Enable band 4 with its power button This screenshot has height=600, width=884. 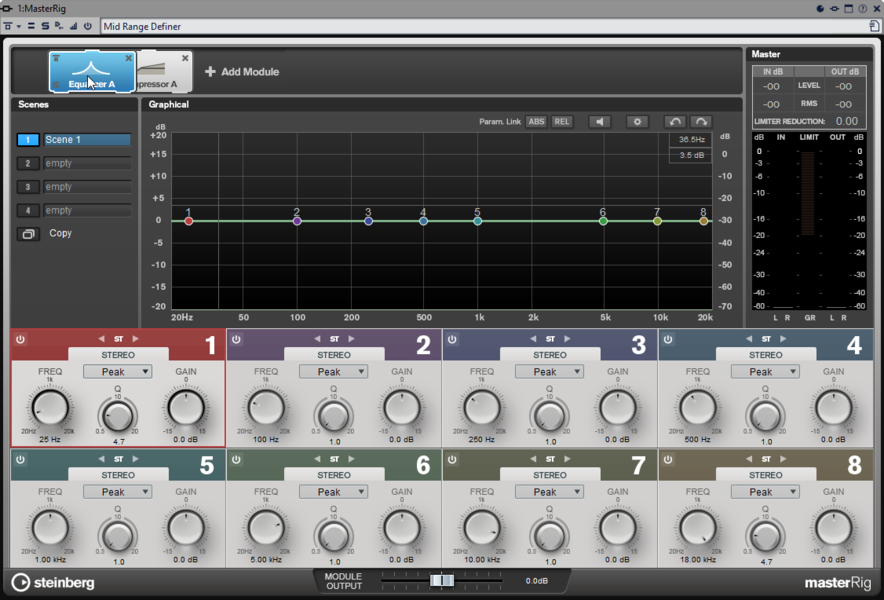(x=668, y=339)
